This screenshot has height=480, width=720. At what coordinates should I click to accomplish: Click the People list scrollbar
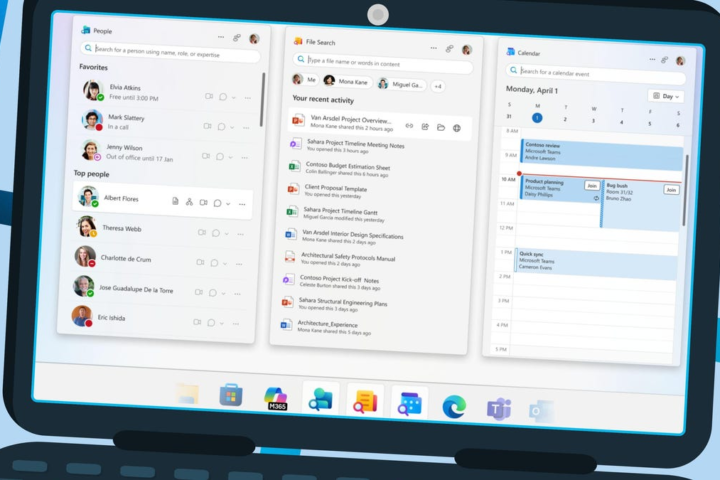[263, 99]
